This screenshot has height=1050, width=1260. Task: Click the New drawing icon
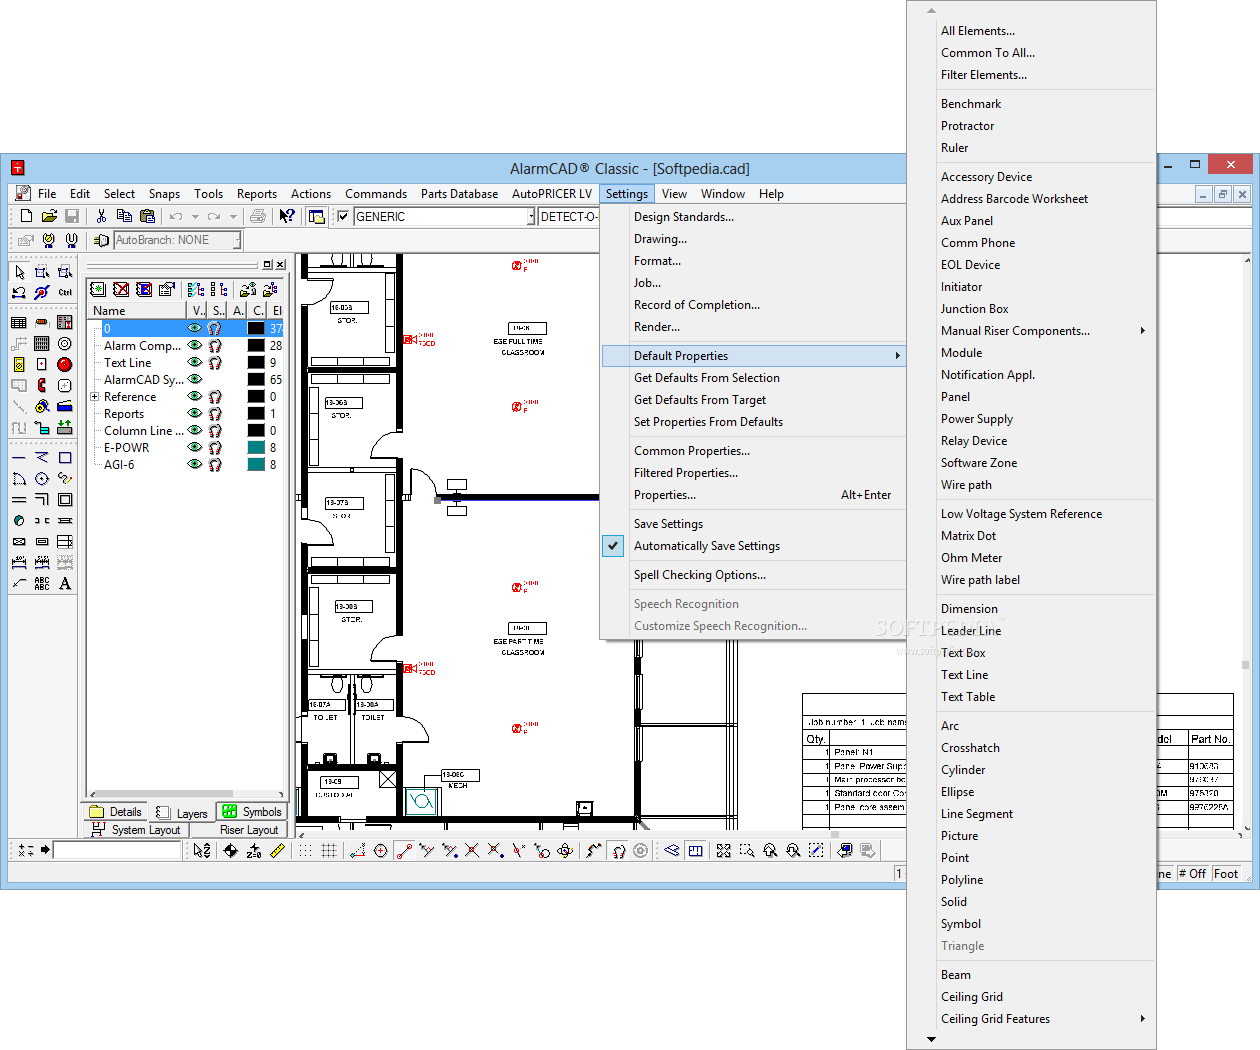coord(26,216)
